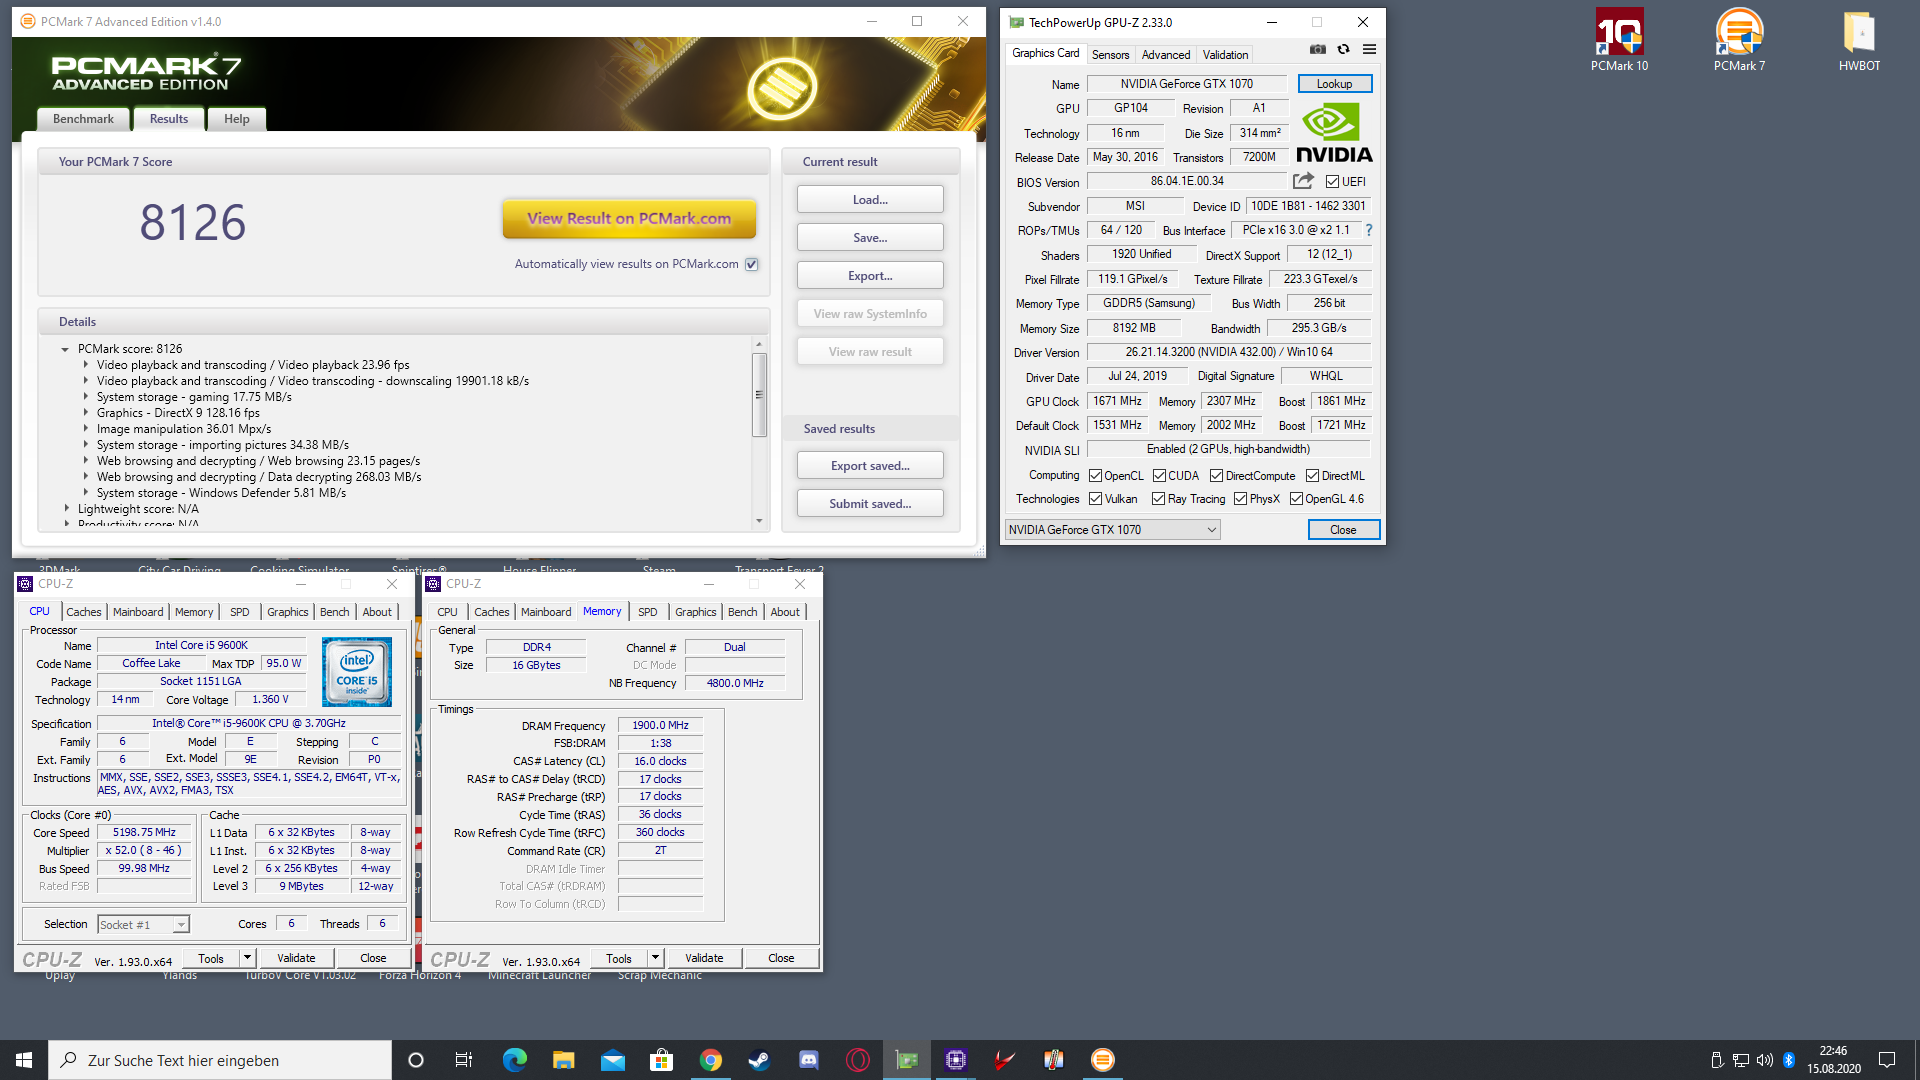Toggle the DirectML checkbox
Viewport: 1920px width, 1080px height.
click(x=1312, y=476)
